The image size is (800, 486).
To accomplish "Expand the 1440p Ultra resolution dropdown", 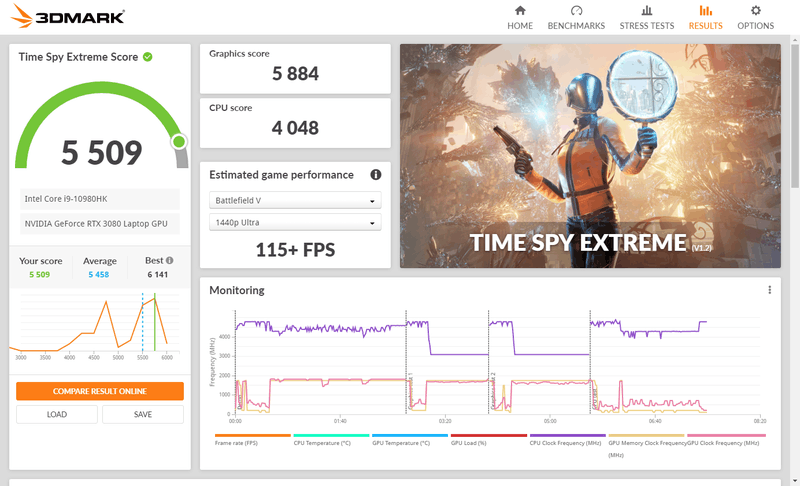I will [x=295, y=222].
